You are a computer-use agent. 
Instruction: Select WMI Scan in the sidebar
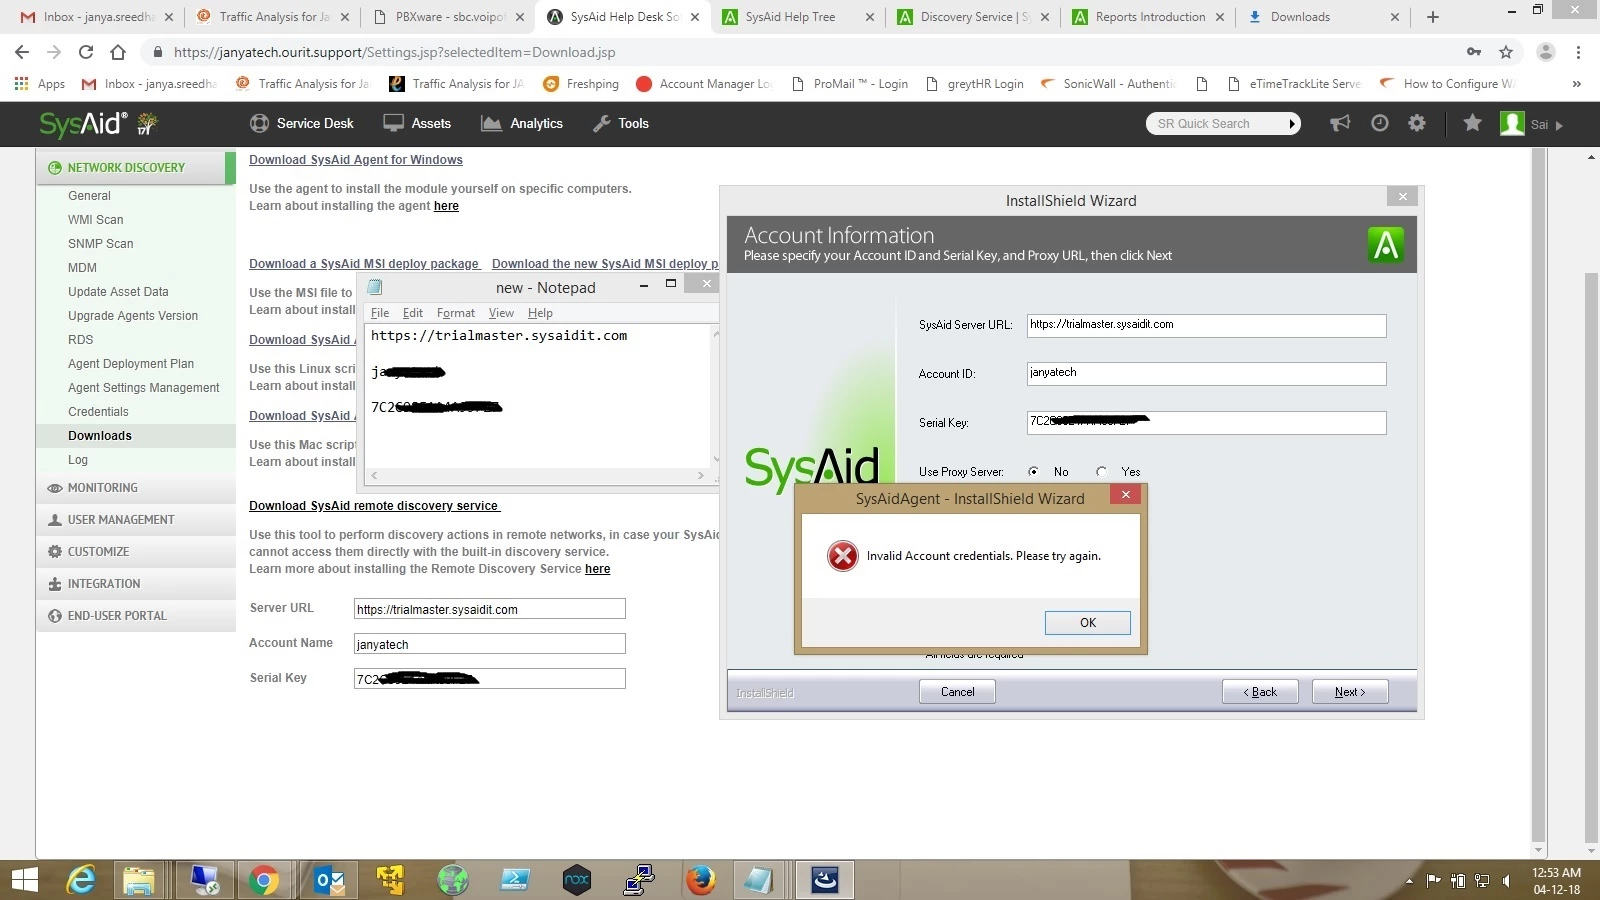[x=96, y=220]
